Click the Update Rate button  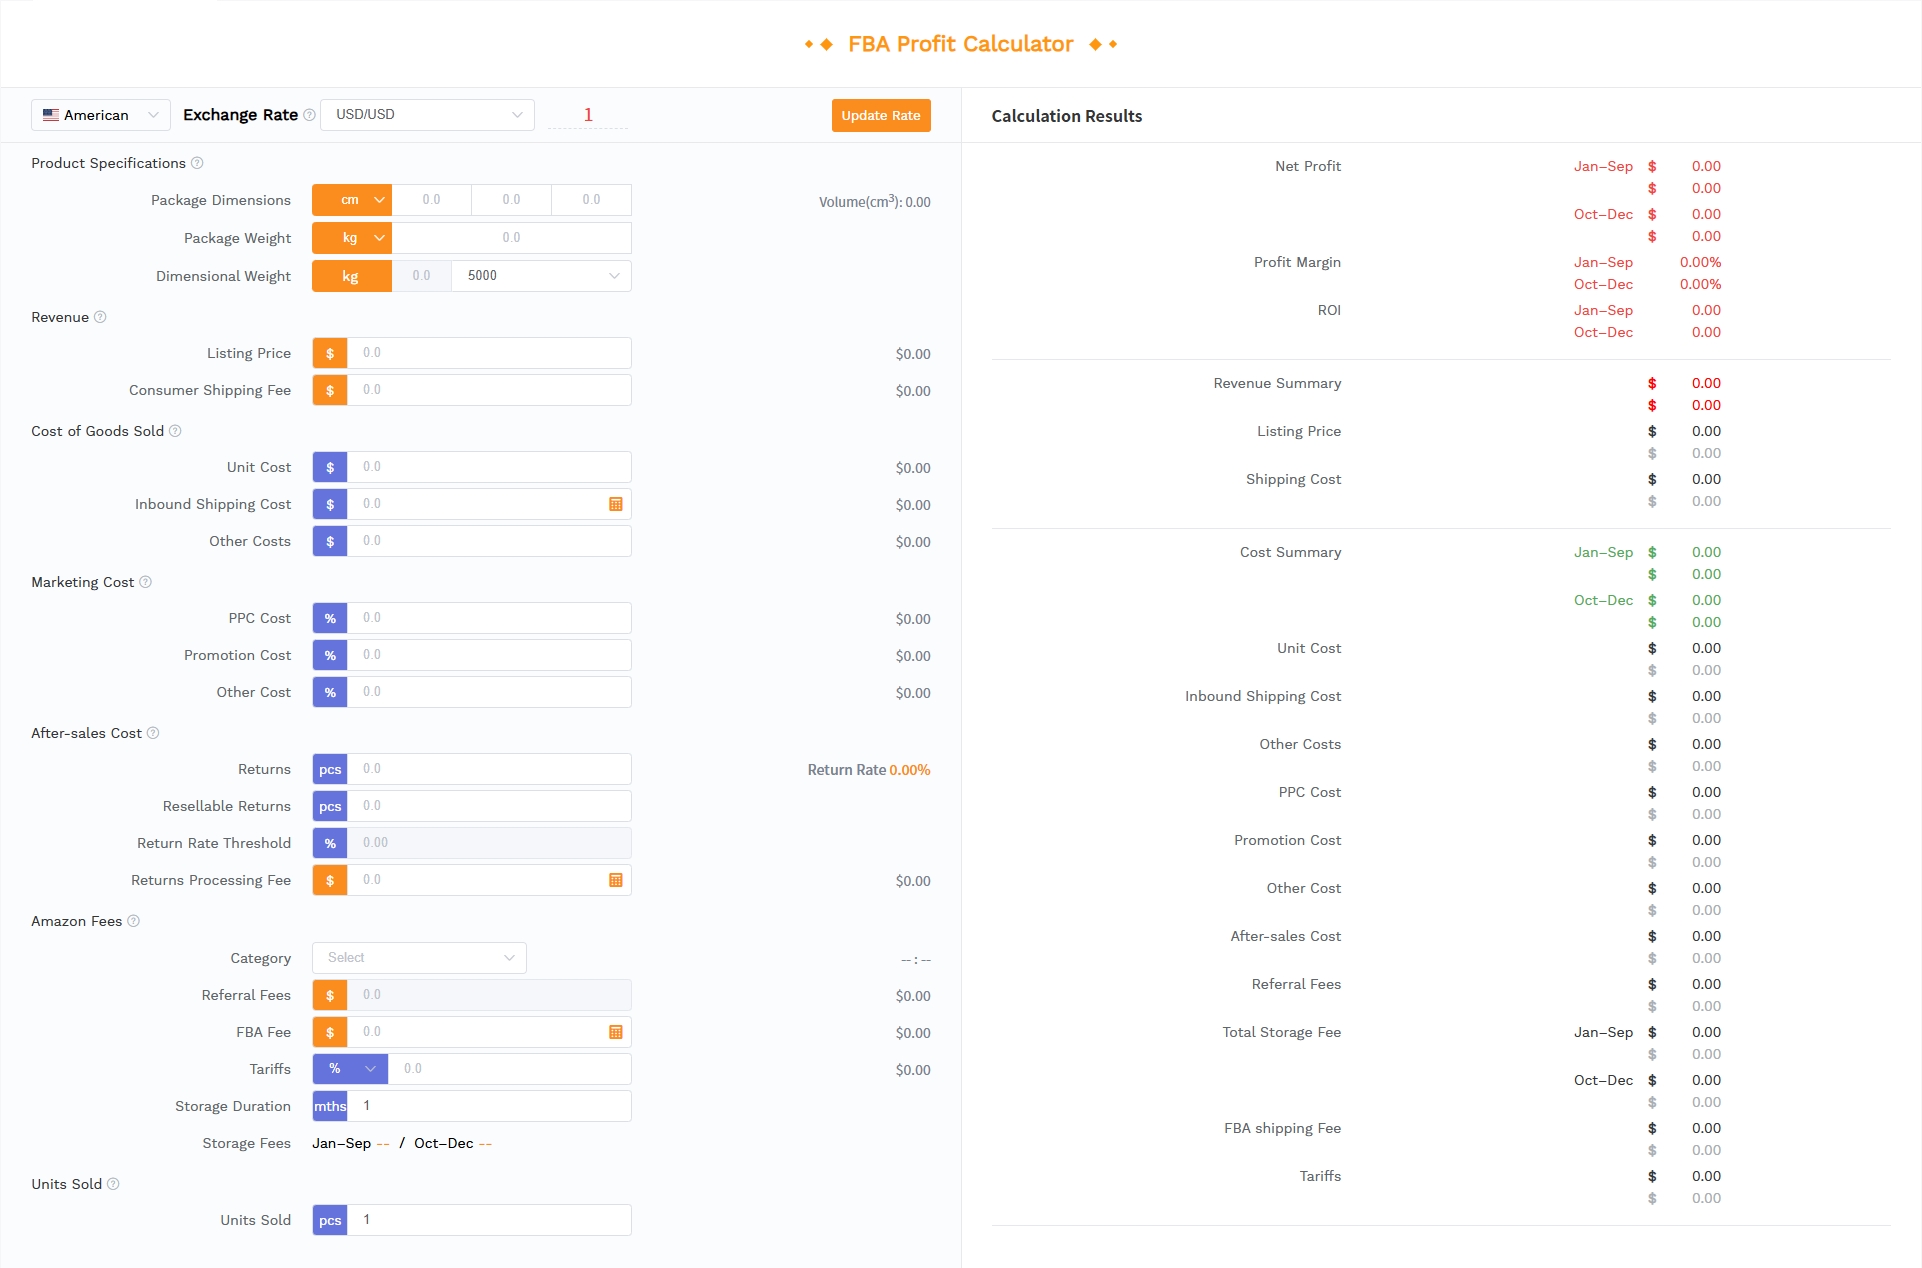point(880,115)
